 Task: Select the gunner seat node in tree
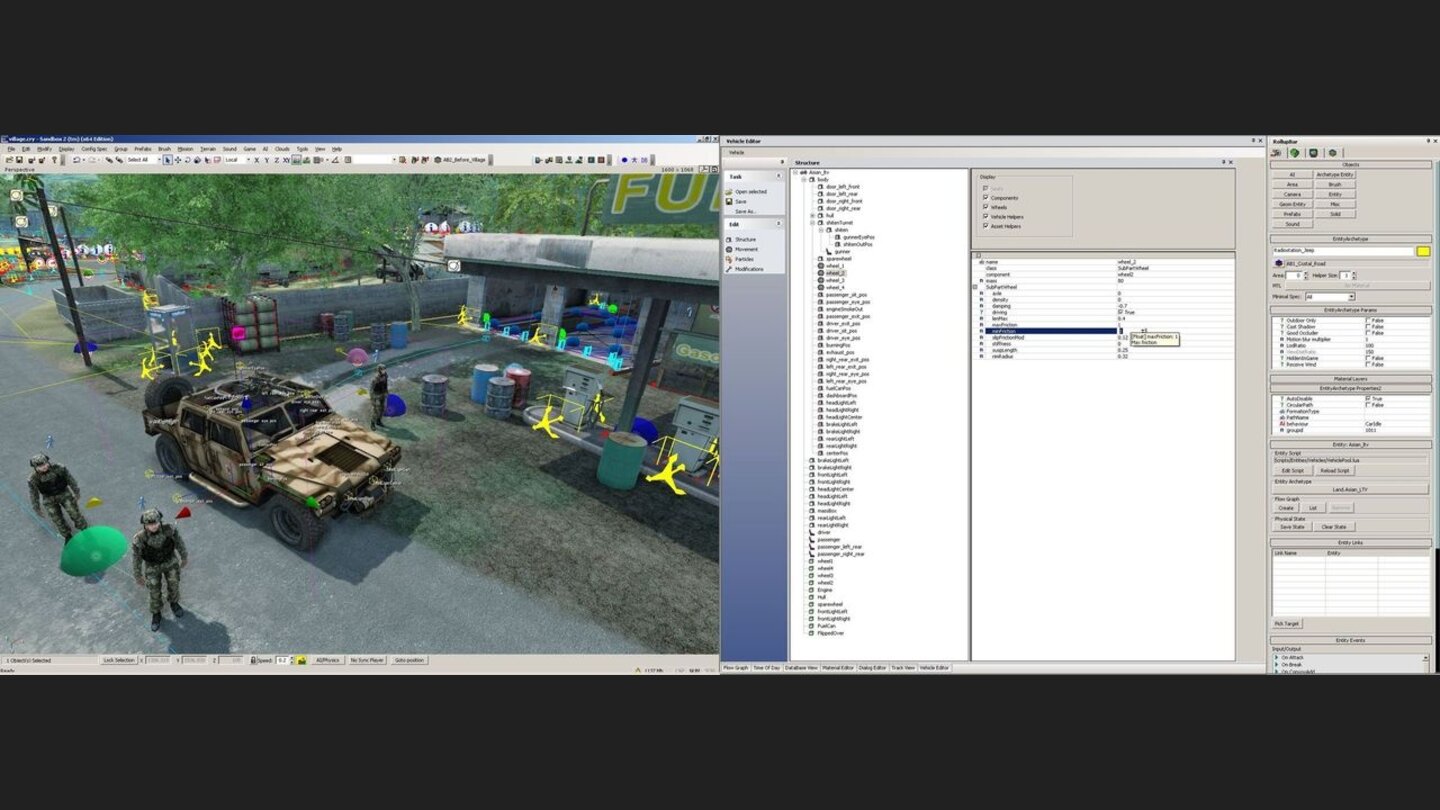841,251
